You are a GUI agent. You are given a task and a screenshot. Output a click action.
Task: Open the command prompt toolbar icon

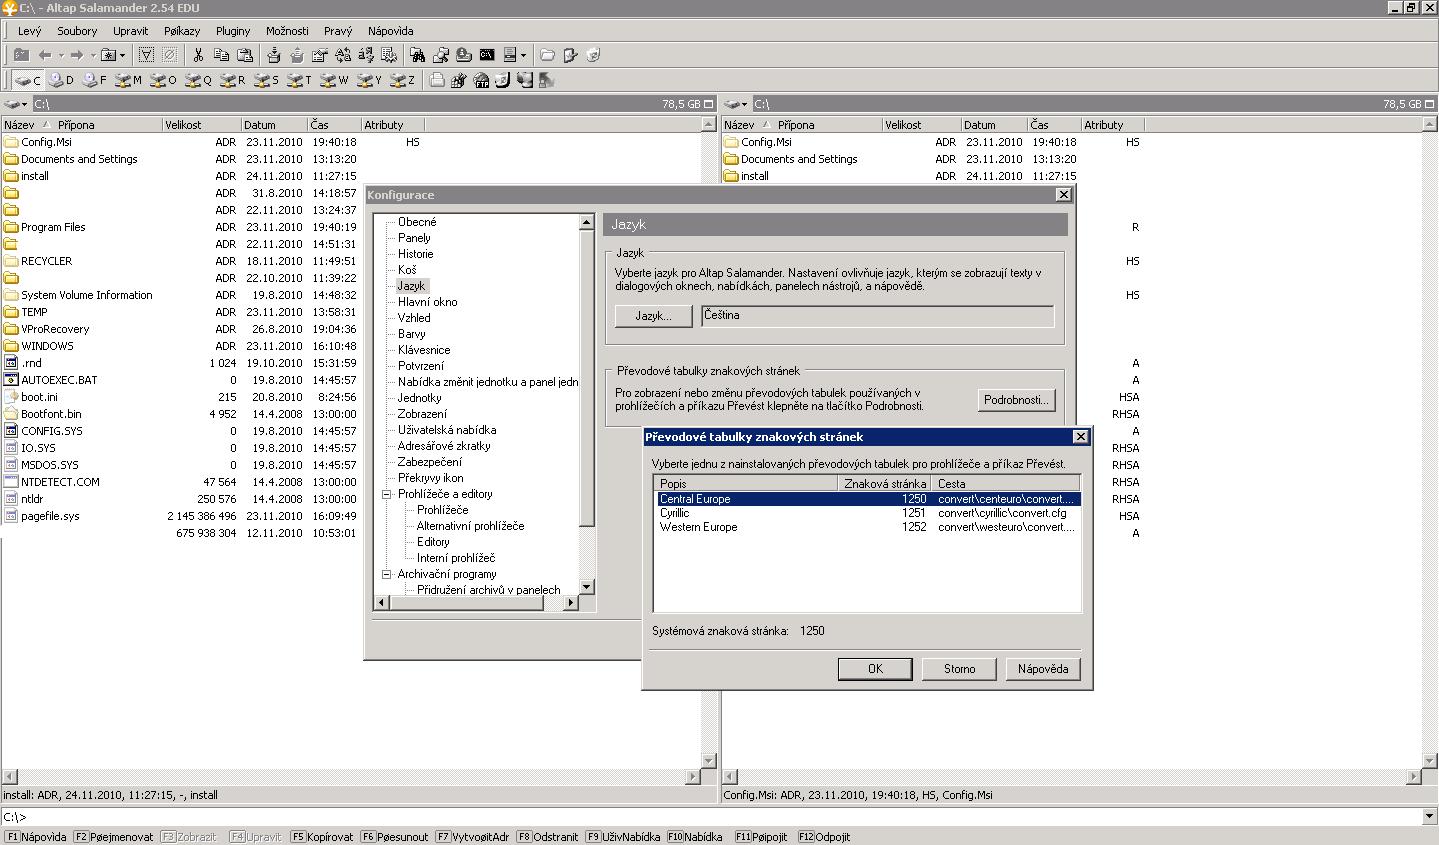tap(487, 55)
